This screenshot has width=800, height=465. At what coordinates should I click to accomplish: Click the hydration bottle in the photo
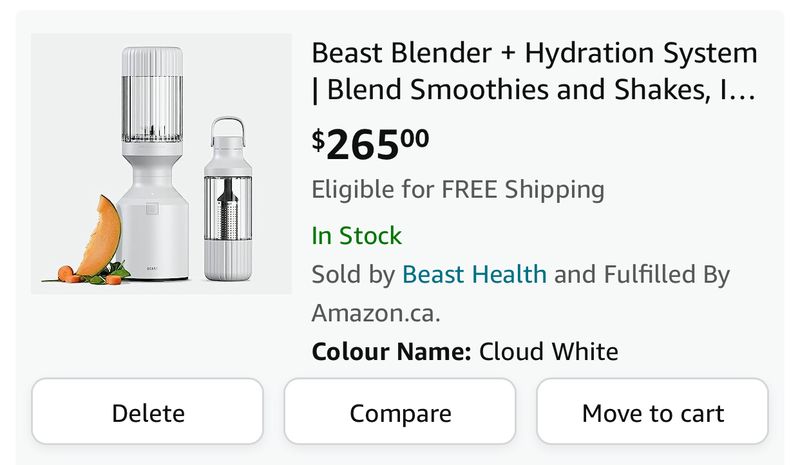click(x=225, y=205)
